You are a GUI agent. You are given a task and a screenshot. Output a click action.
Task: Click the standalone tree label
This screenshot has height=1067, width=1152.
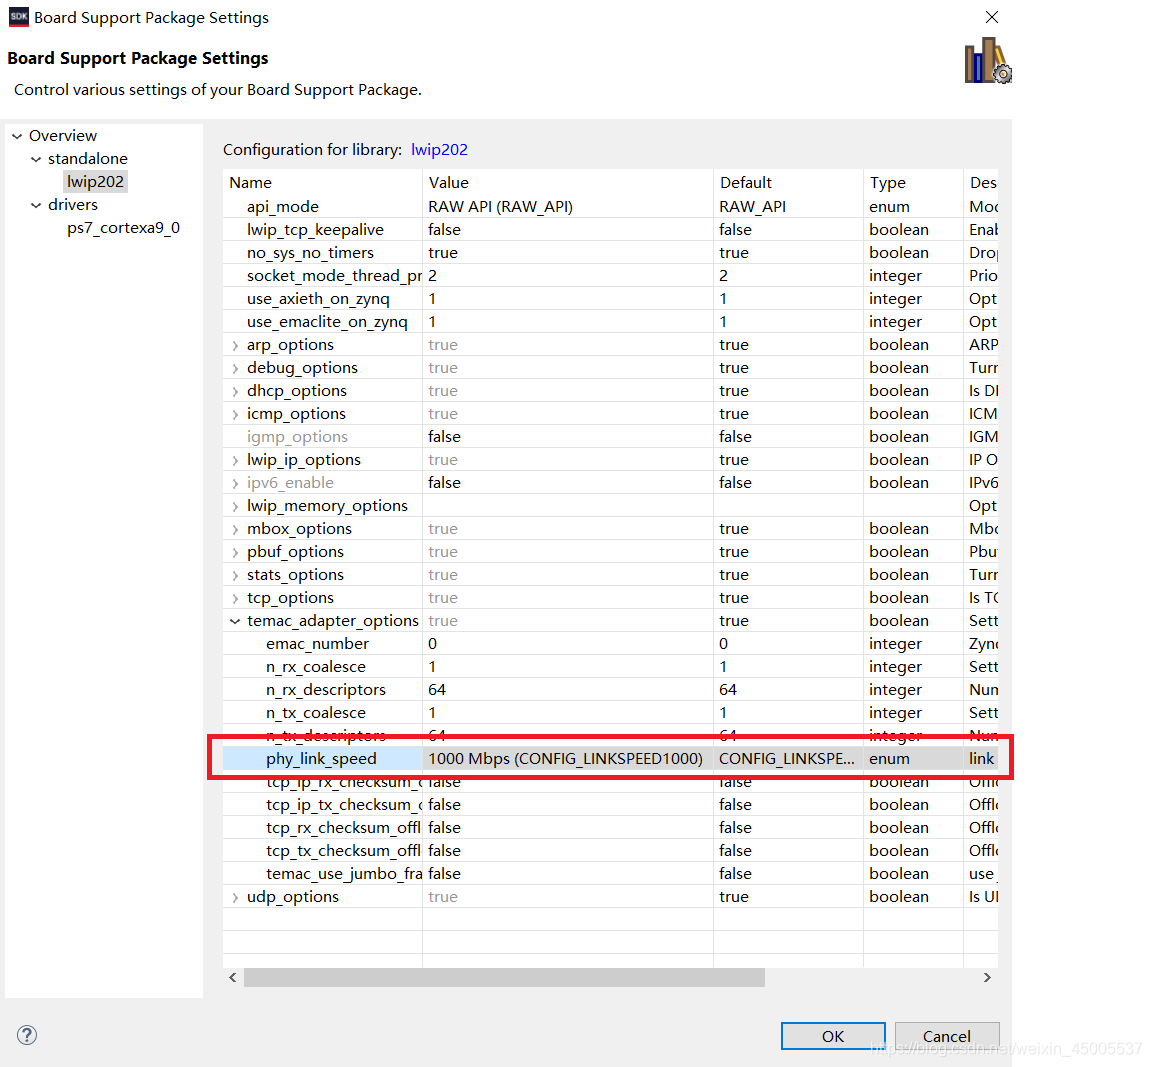87,159
